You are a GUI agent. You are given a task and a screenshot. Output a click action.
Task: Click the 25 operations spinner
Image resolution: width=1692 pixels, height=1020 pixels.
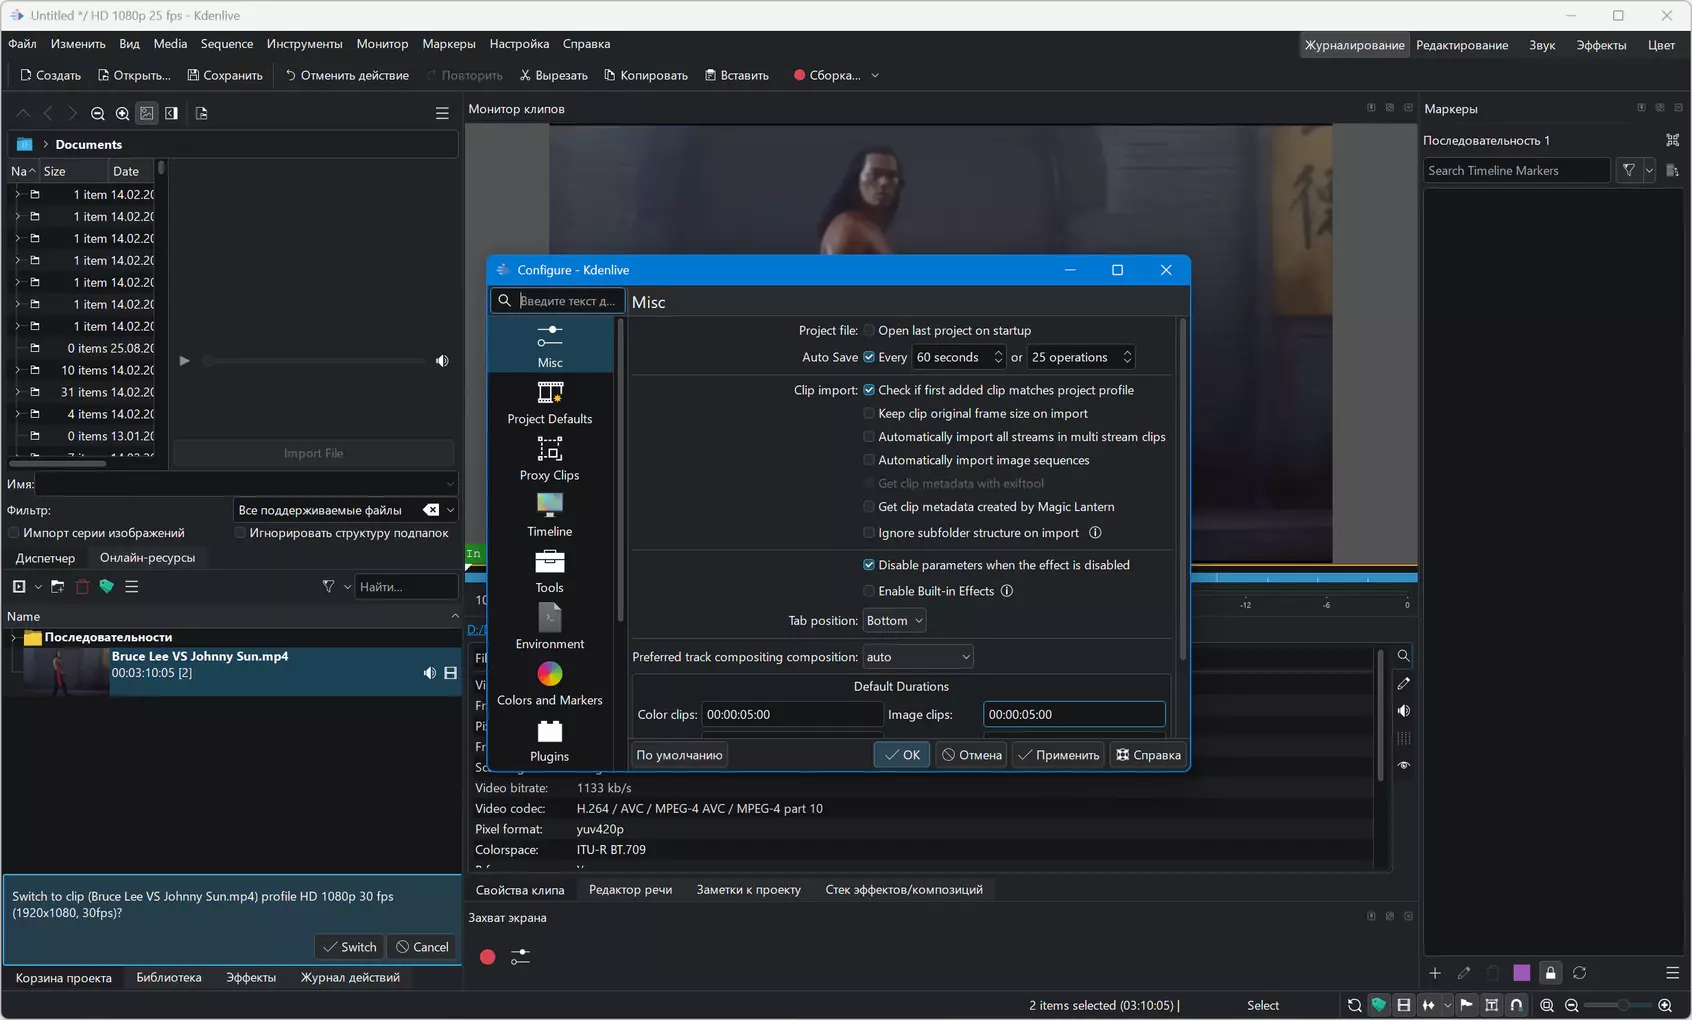point(1081,357)
